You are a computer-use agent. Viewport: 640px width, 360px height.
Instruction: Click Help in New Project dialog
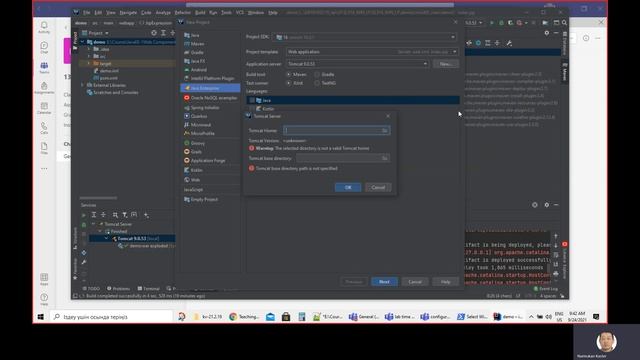click(x=445, y=282)
